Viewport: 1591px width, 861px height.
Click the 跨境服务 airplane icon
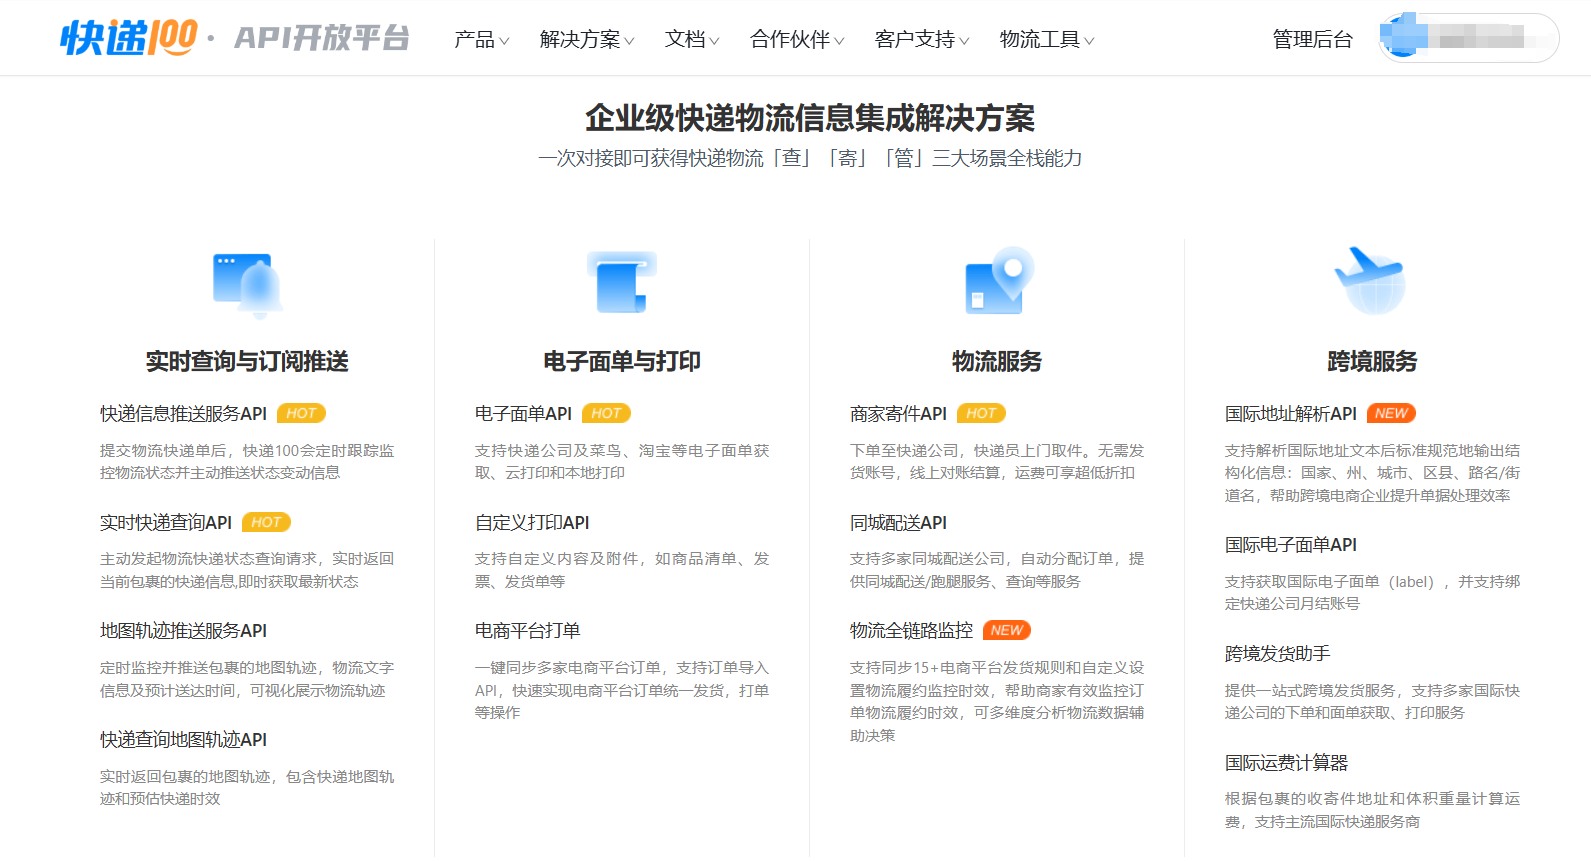pyautogui.click(x=1371, y=280)
